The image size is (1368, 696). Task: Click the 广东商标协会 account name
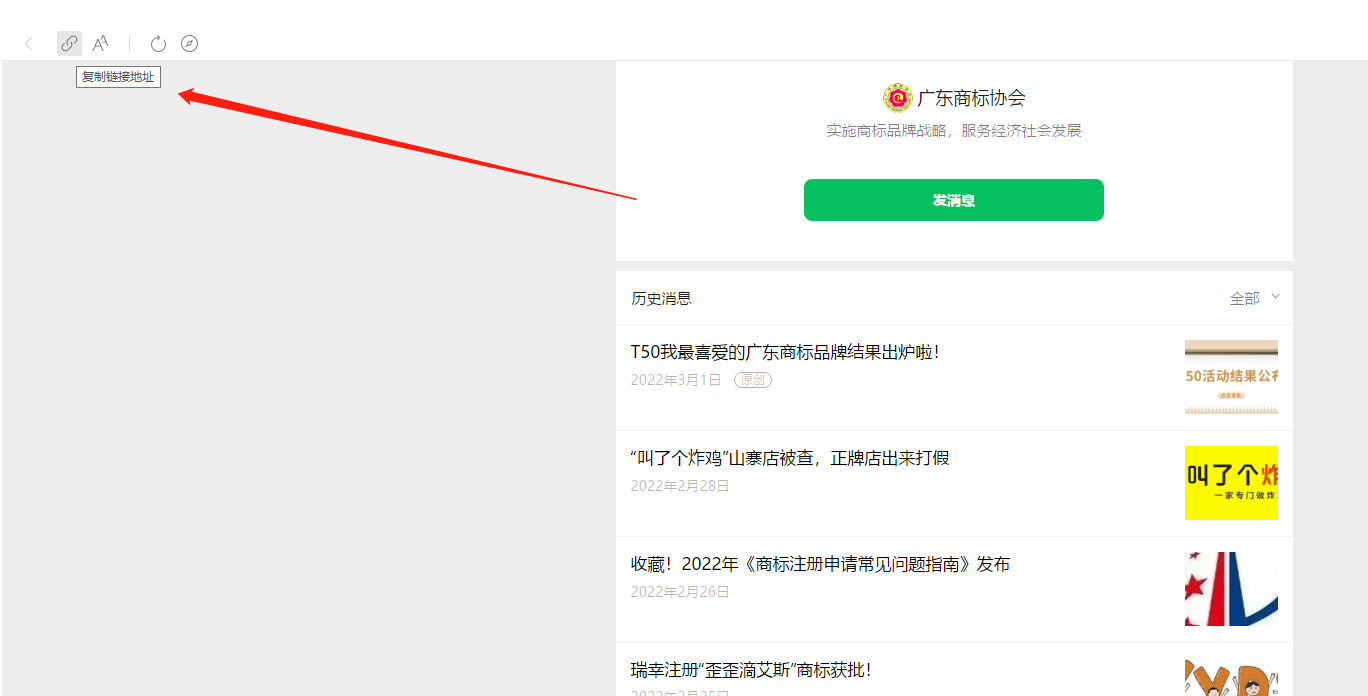(971, 98)
